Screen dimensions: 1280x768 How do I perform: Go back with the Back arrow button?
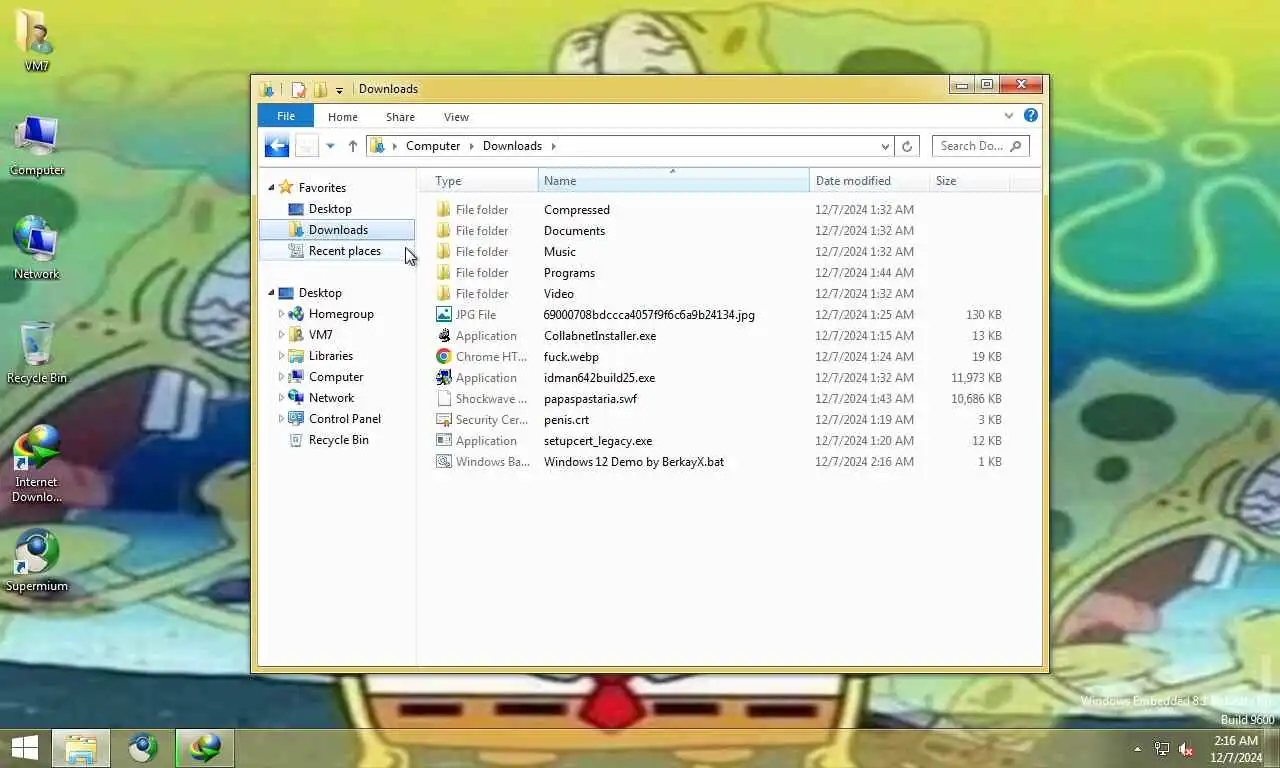(277, 146)
